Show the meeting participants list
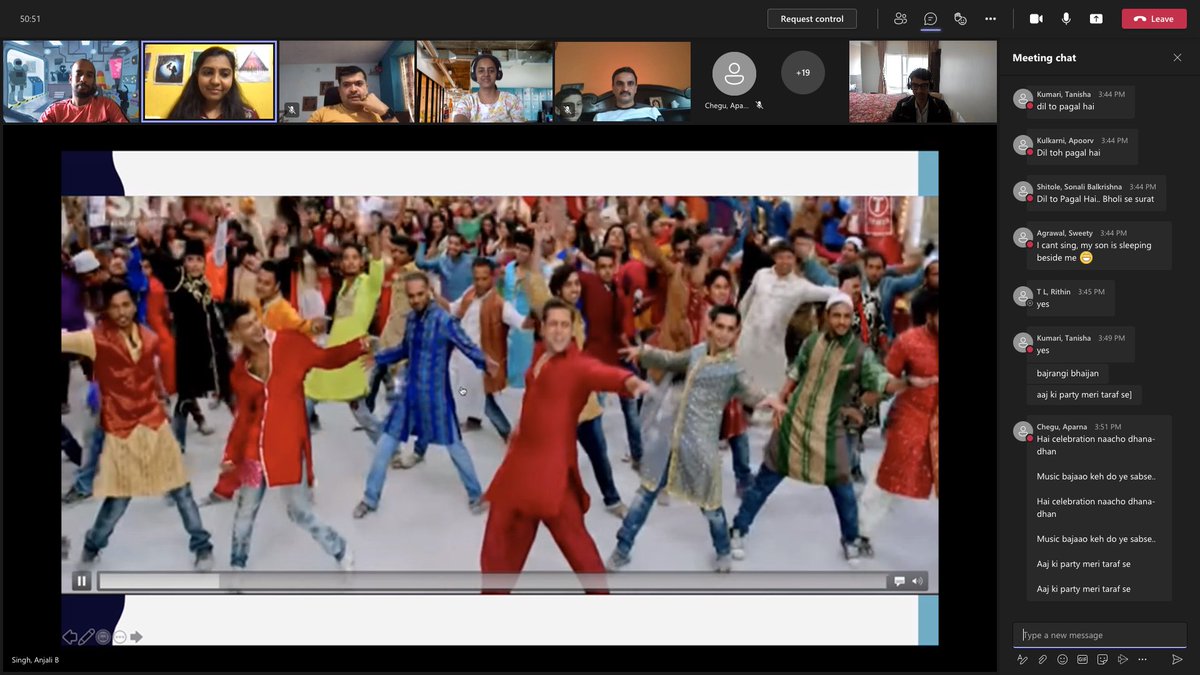Image resolution: width=1200 pixels, height=675 pixels. pos(901,18)
